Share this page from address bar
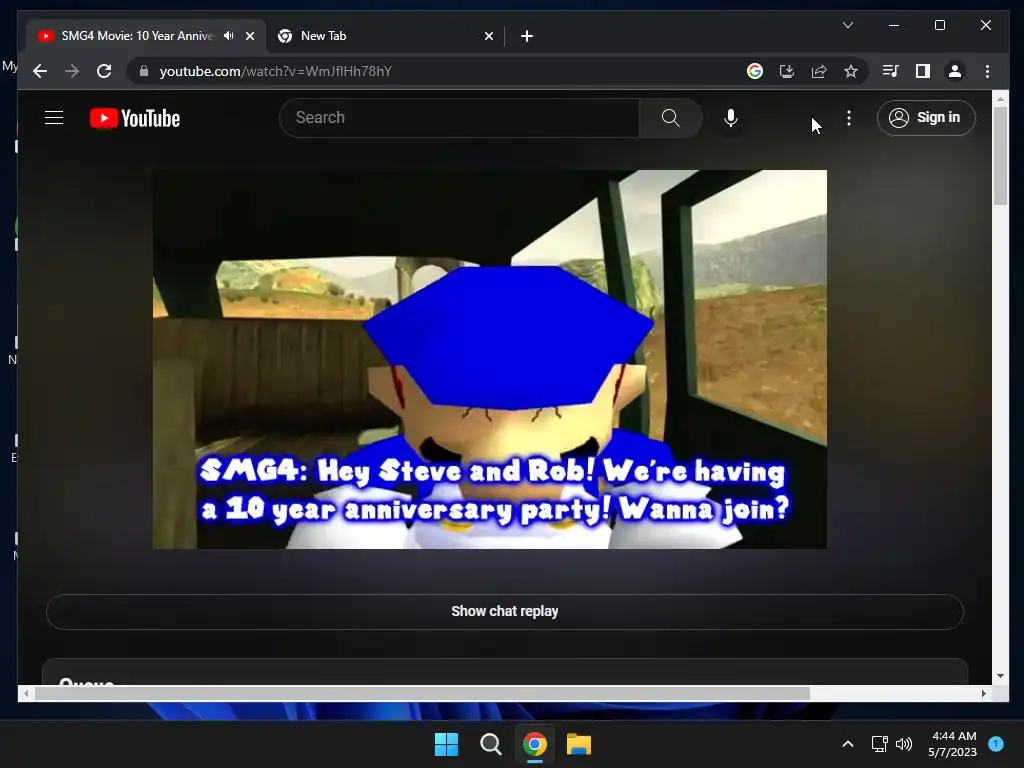The width and height of the screenshot is (1024, 768). pyautogui.click(x=819, y=71)
